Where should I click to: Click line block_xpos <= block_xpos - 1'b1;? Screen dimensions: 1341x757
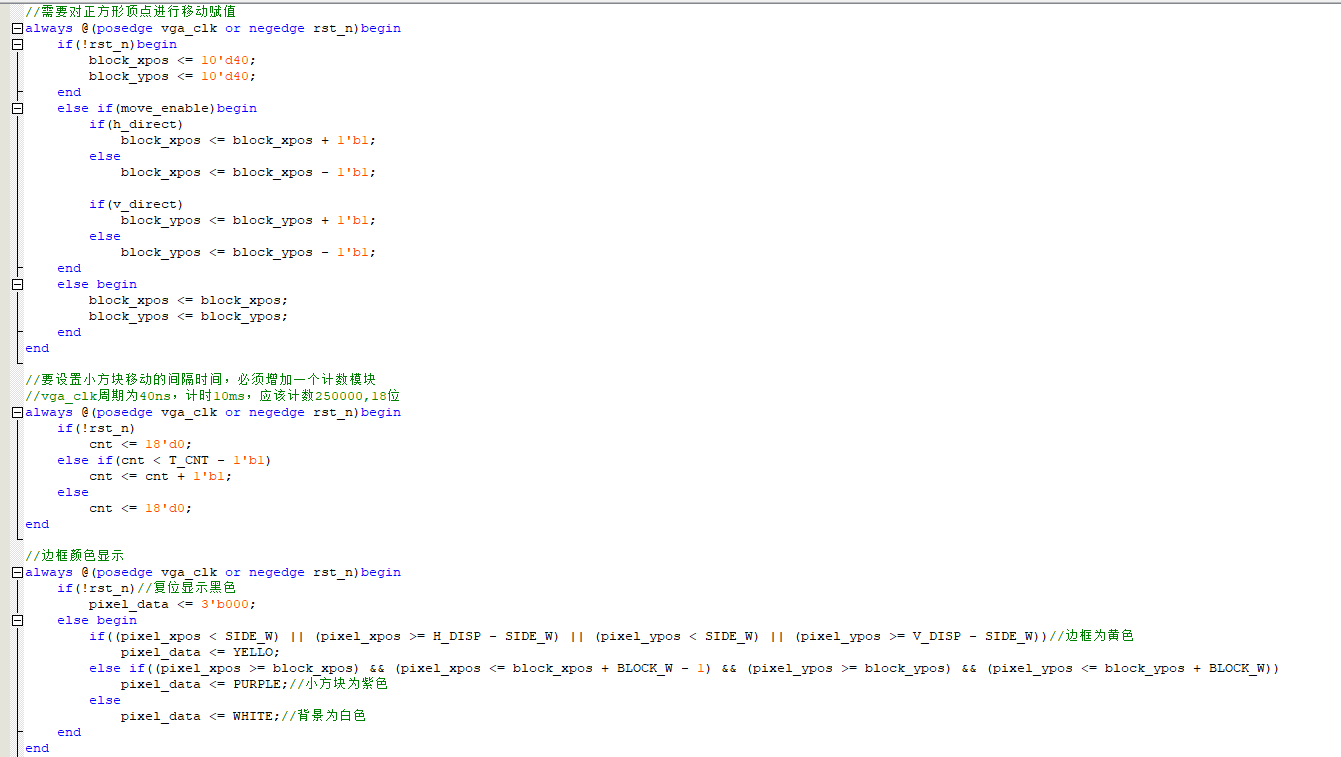pos(248,172)
